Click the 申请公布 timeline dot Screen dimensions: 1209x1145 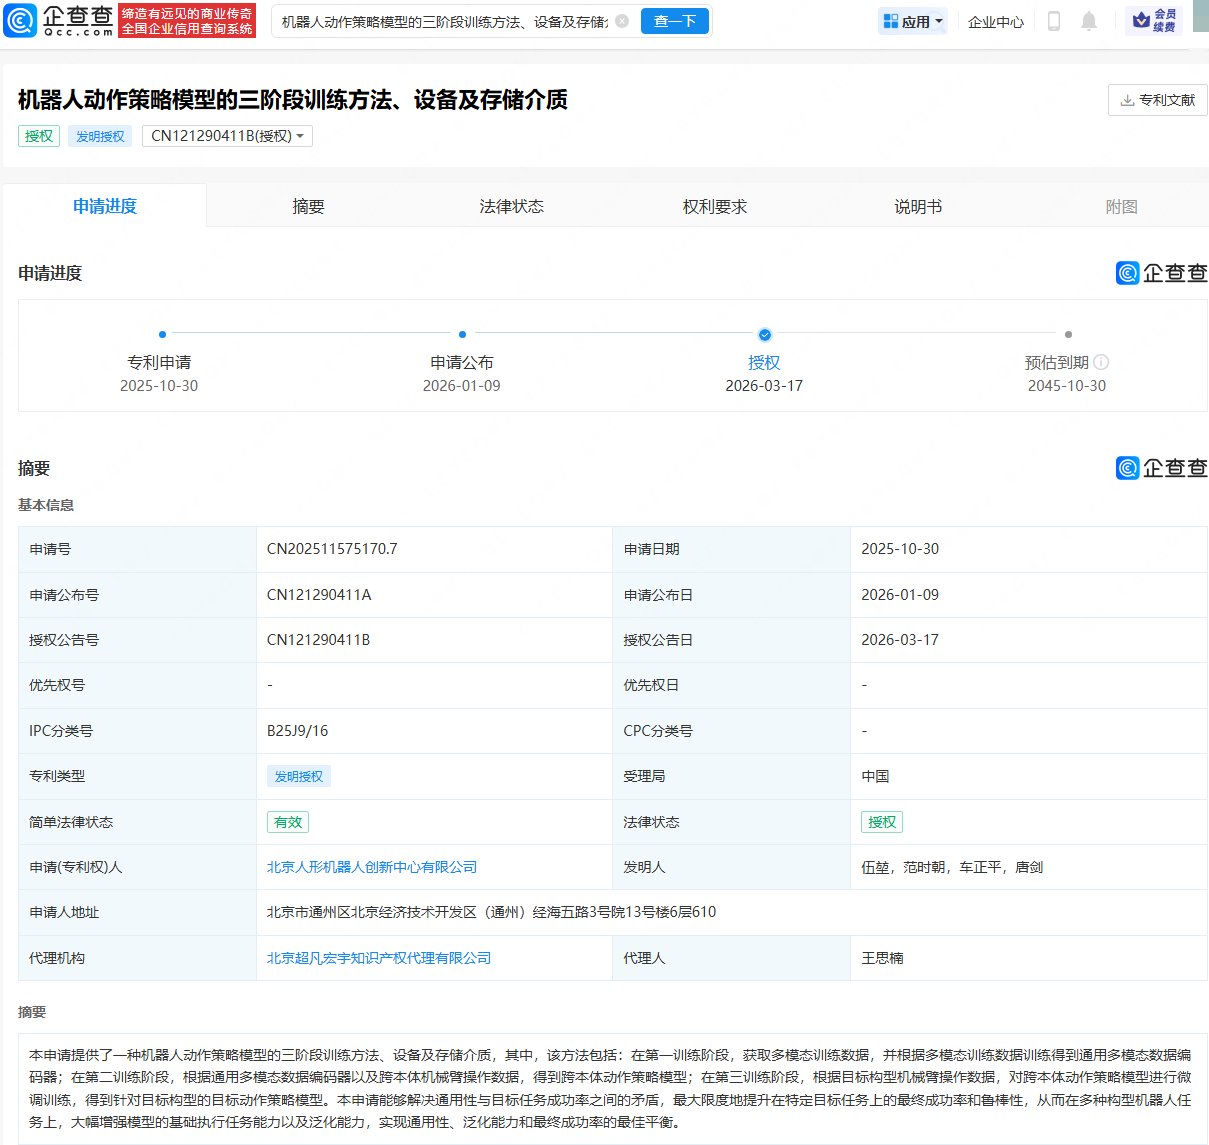[x=462, y=335]
